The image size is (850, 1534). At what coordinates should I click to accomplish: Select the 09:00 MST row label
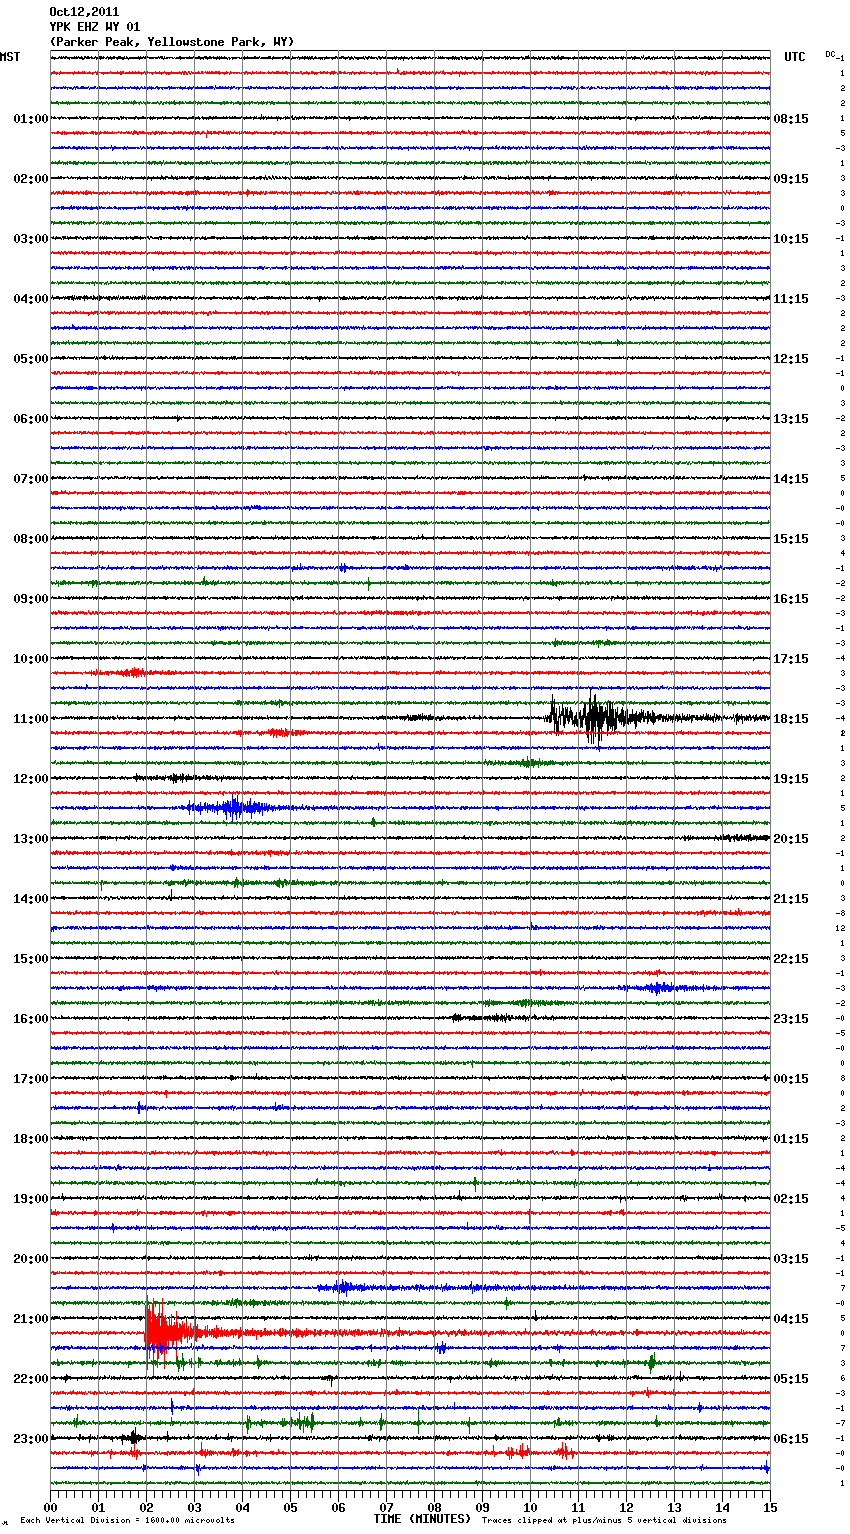[x=30, y=599]
